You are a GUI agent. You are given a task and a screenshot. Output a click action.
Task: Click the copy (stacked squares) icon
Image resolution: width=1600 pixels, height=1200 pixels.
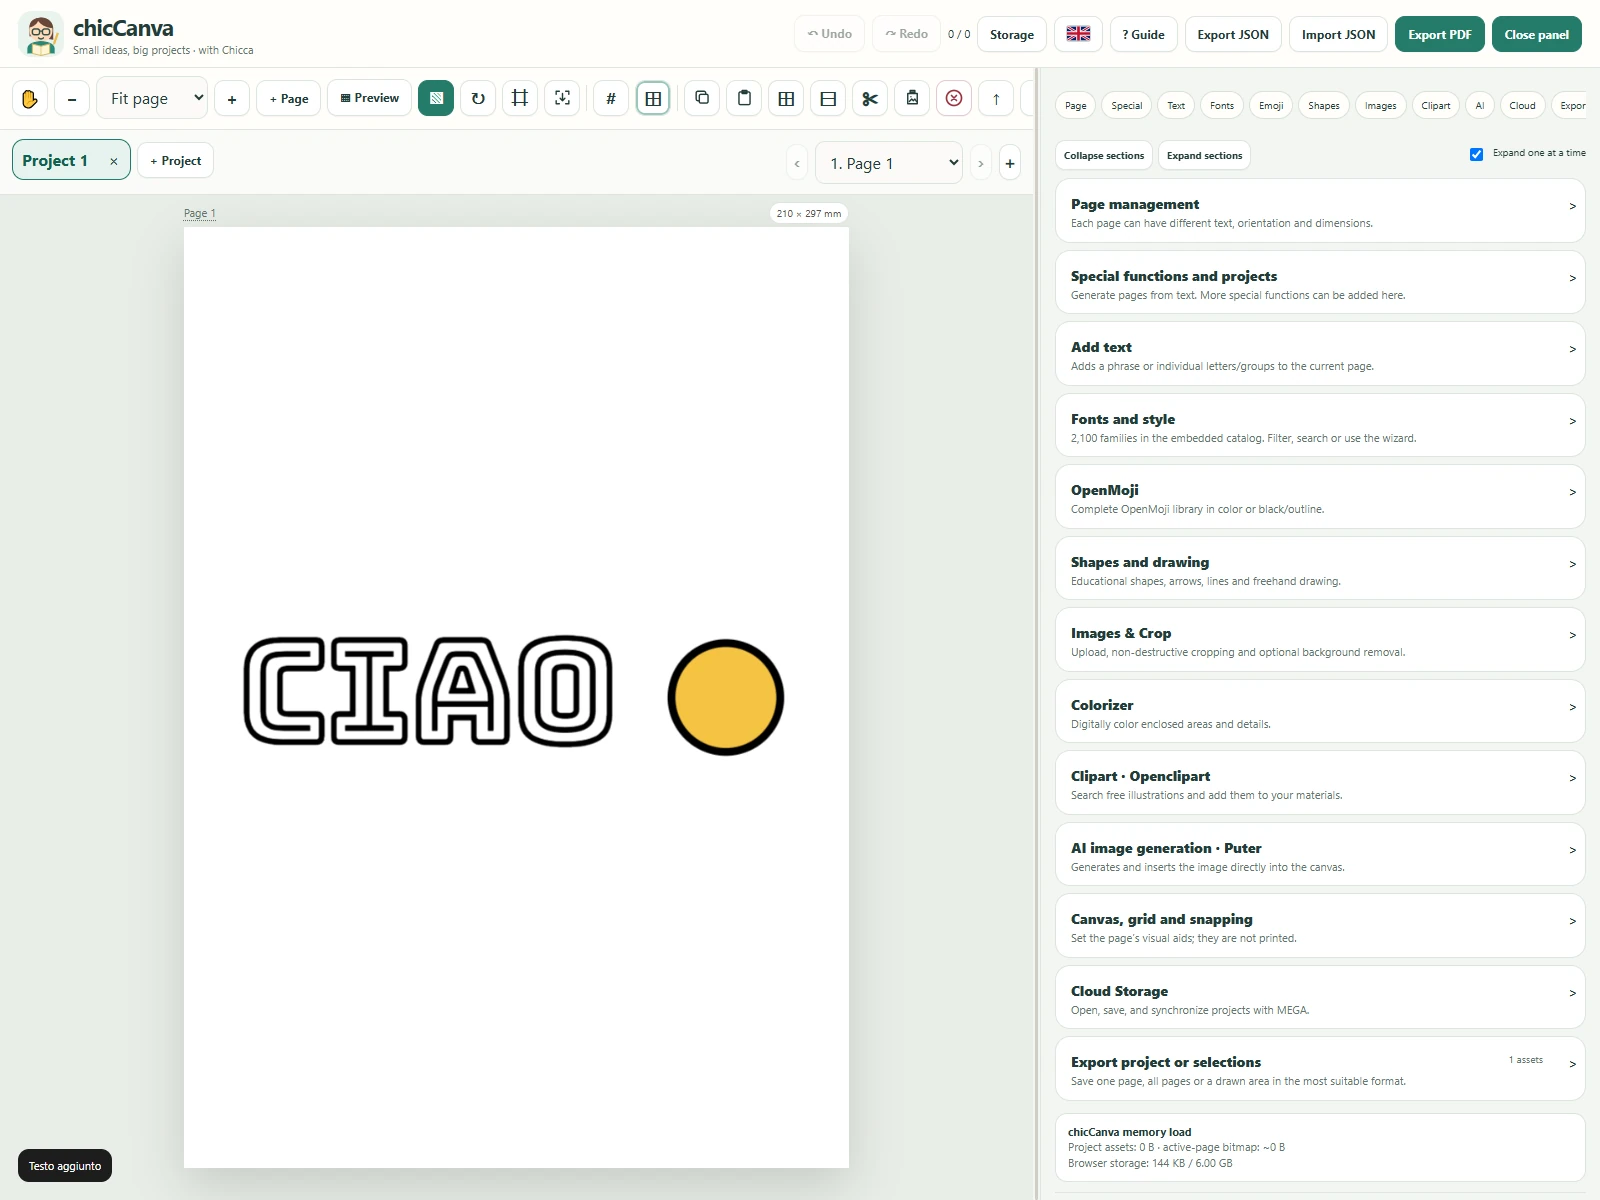(x=702, y=98)
